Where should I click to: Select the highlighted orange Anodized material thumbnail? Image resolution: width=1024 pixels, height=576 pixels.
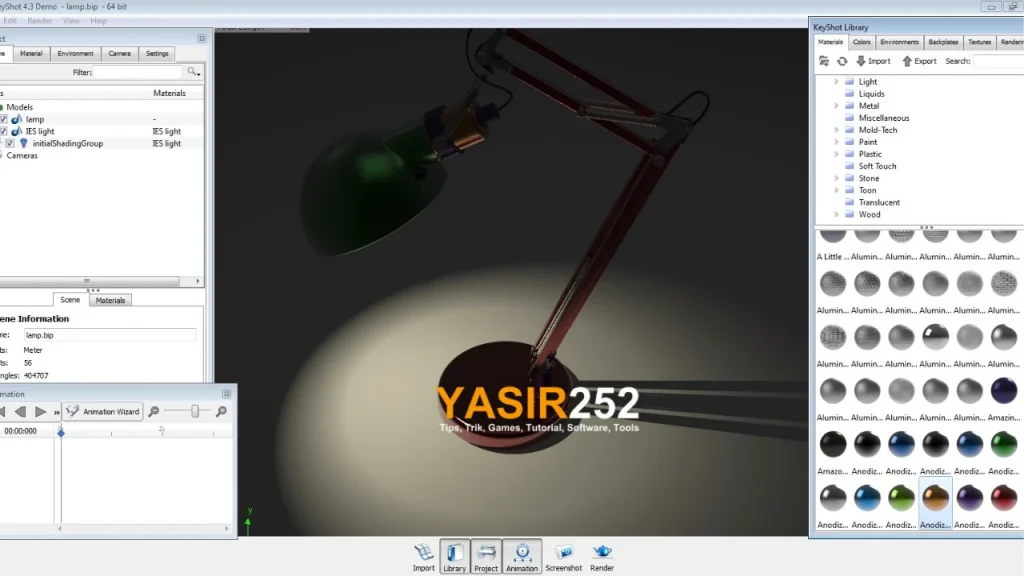pos(935,498)
